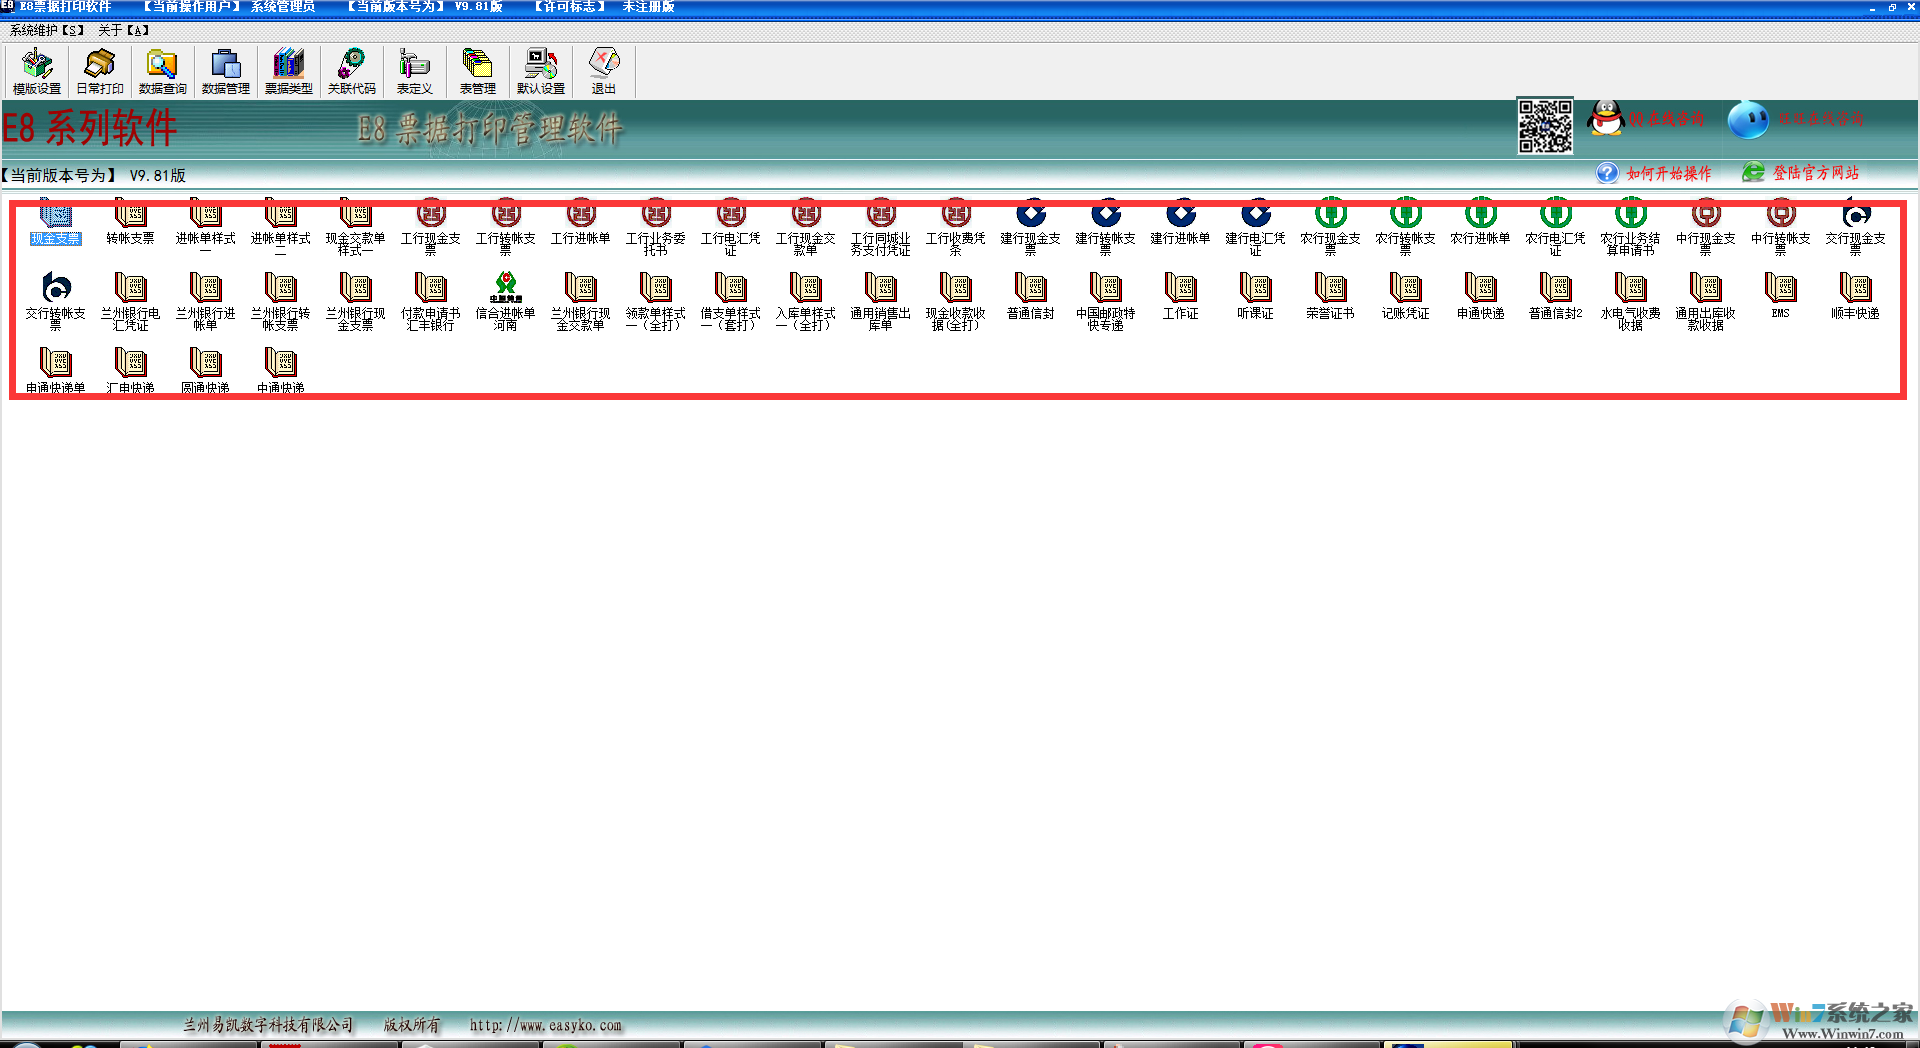The image size is (1920, 1048).
Task: Click the 表定义 toolbar icon
Action: coord(415,71)
